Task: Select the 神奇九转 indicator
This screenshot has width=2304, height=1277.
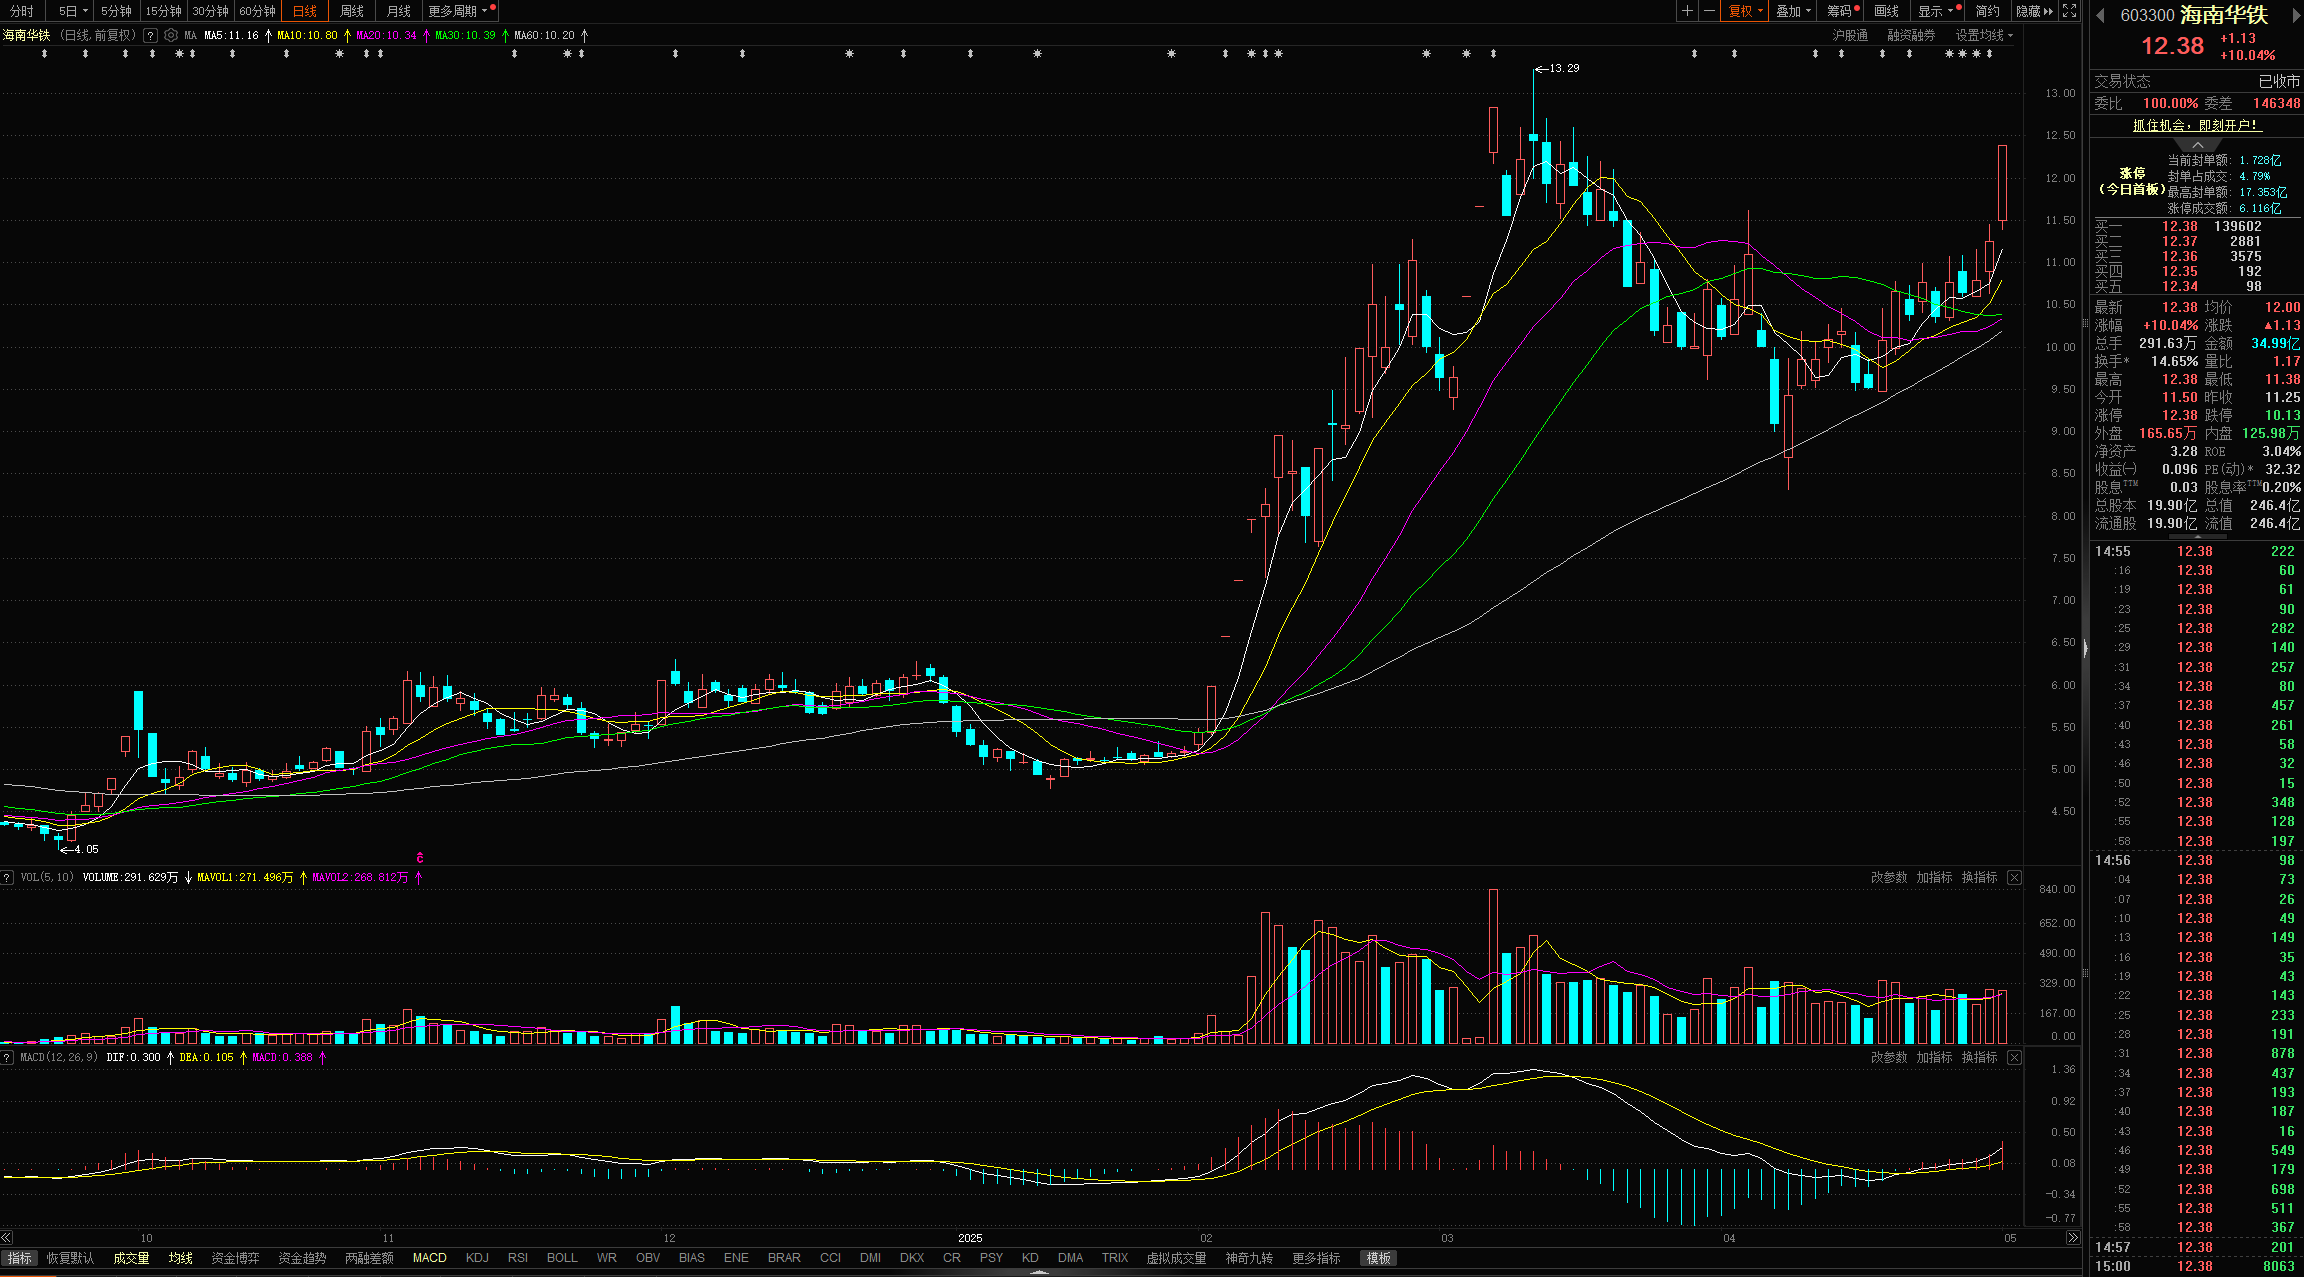Action: [1249, 1258]
